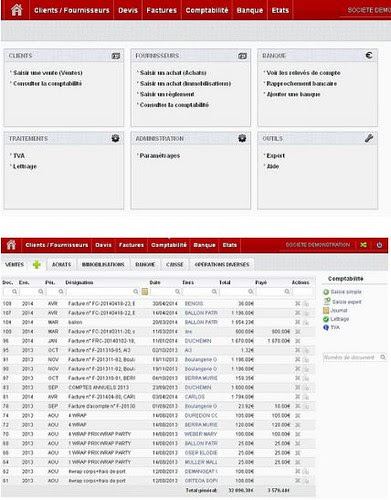
Task: Click the Payé column filter field
Action: [x=273, y=292]
